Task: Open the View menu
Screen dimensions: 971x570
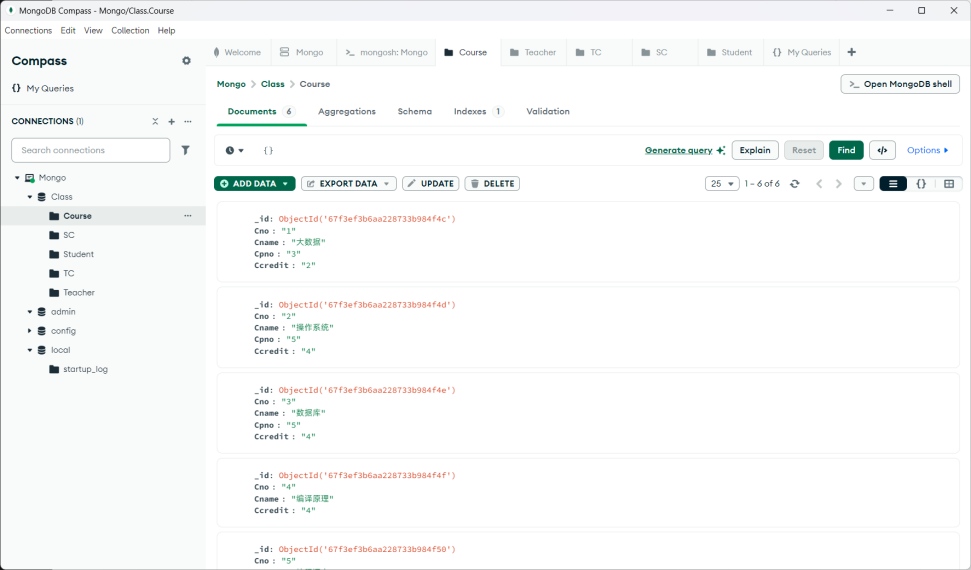Action: click(x=94, y=30)
